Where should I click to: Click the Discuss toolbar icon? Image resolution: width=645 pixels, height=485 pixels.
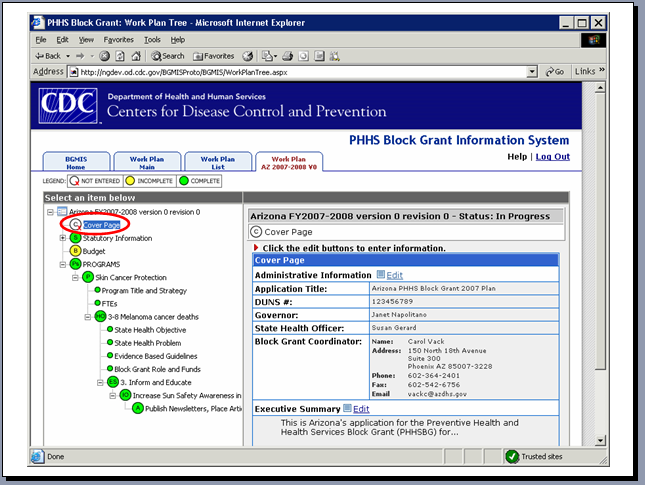(319, 56)
